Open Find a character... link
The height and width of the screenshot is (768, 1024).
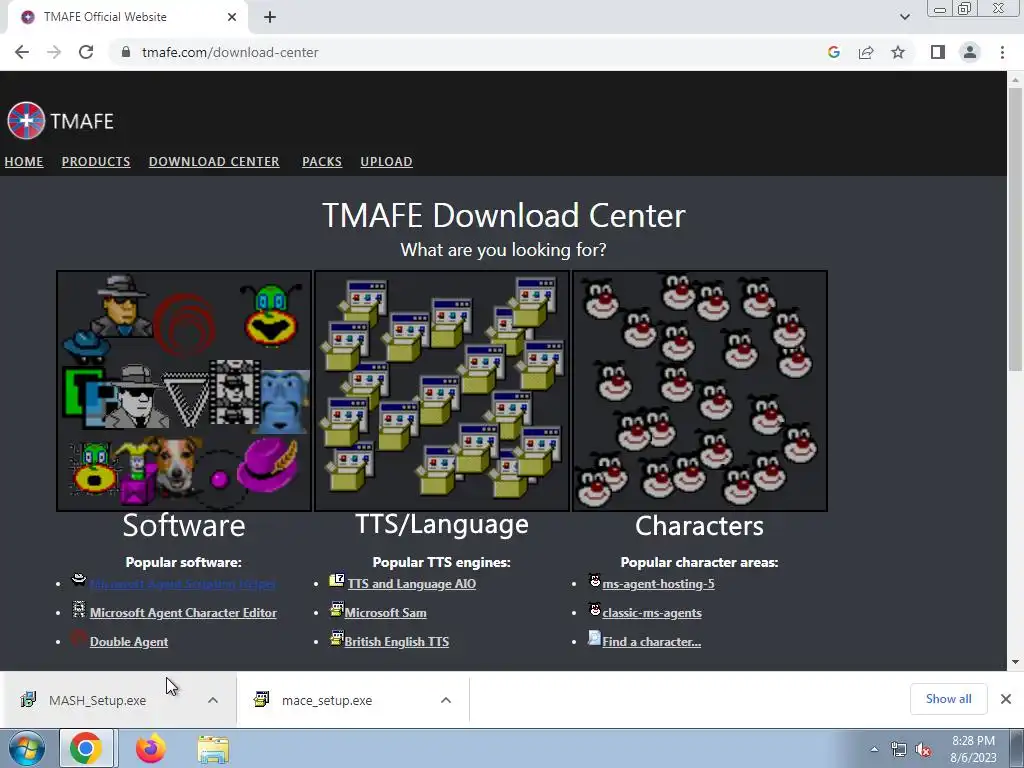click(x=651, y=642)
